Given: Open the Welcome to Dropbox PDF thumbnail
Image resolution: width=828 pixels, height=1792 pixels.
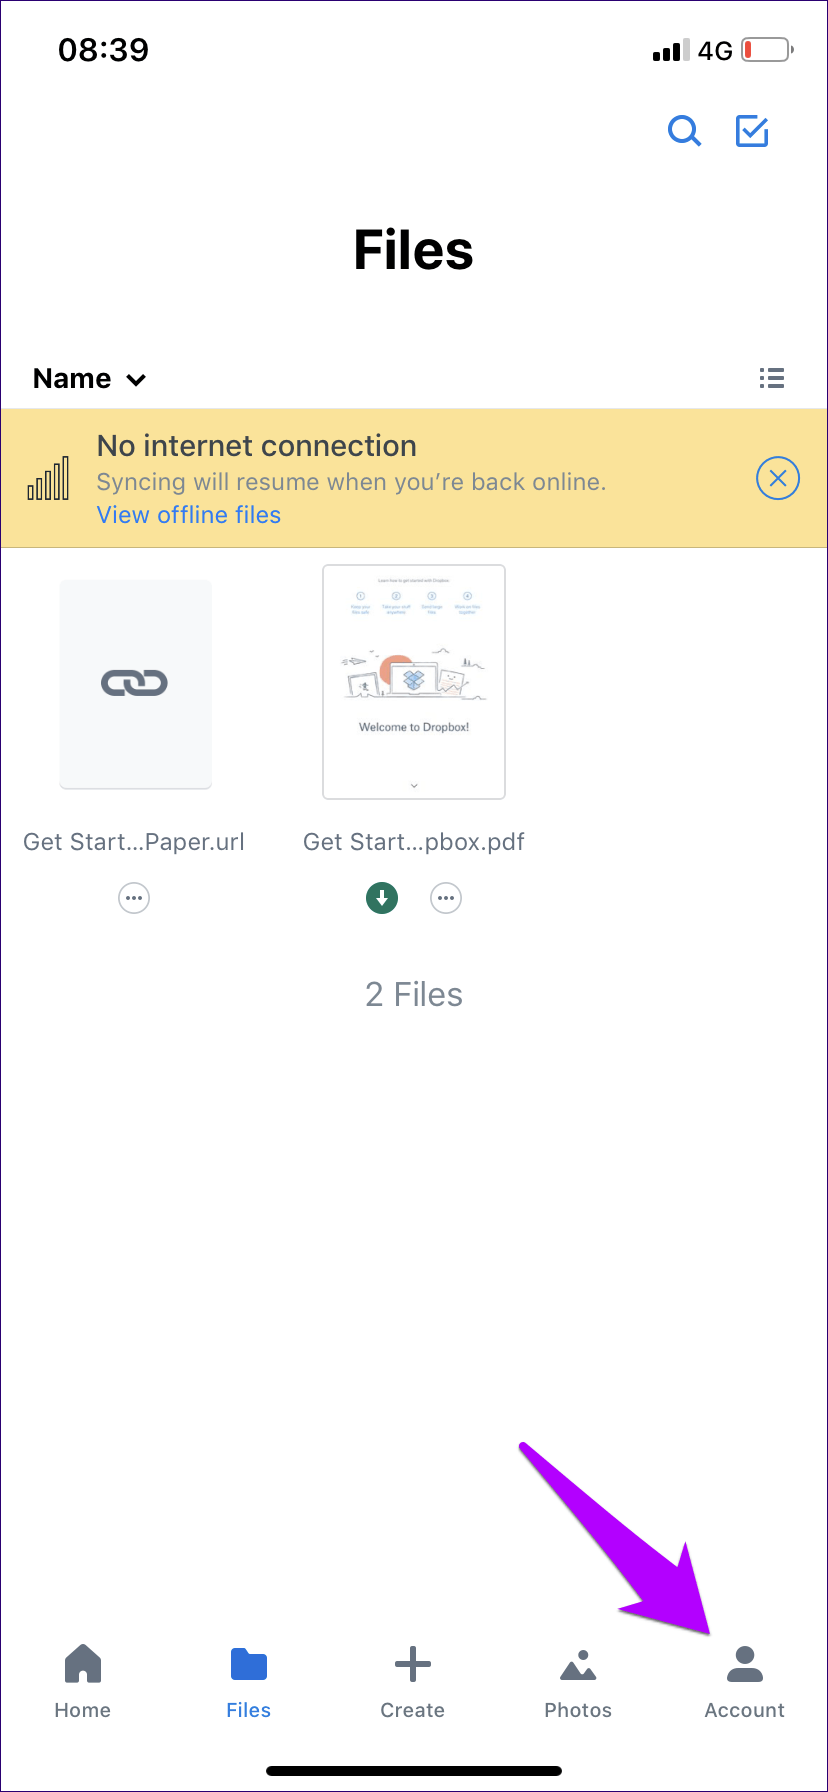Looking at the screenshot, I should 414,682.
